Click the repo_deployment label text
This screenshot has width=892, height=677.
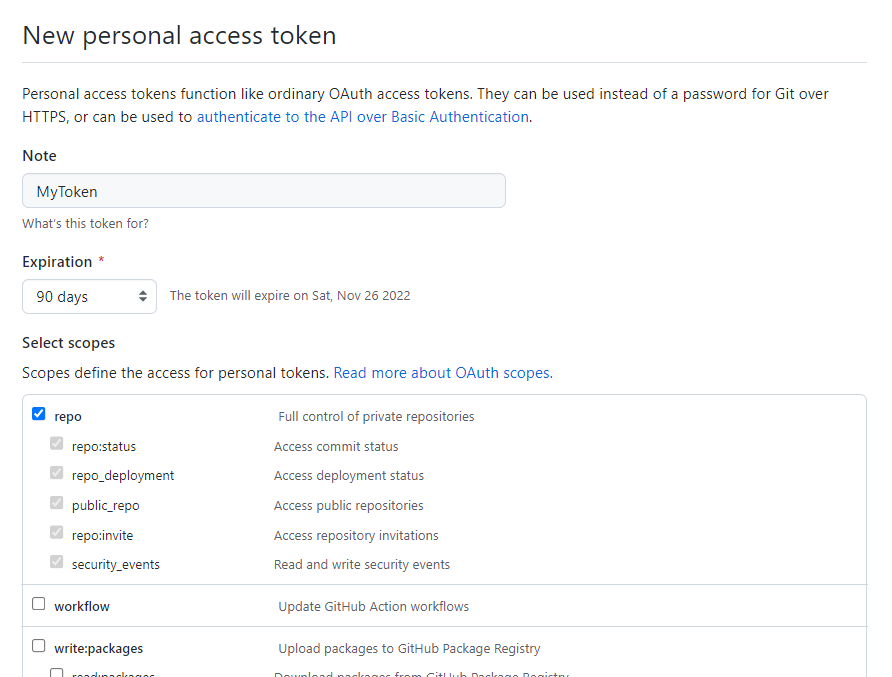click(123, 476)
